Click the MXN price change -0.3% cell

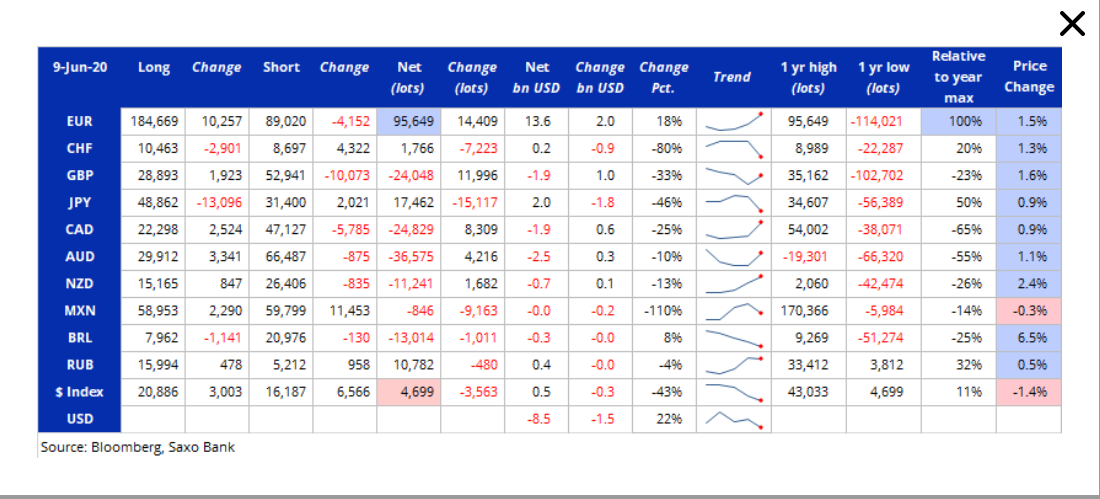click(1029, 311)
